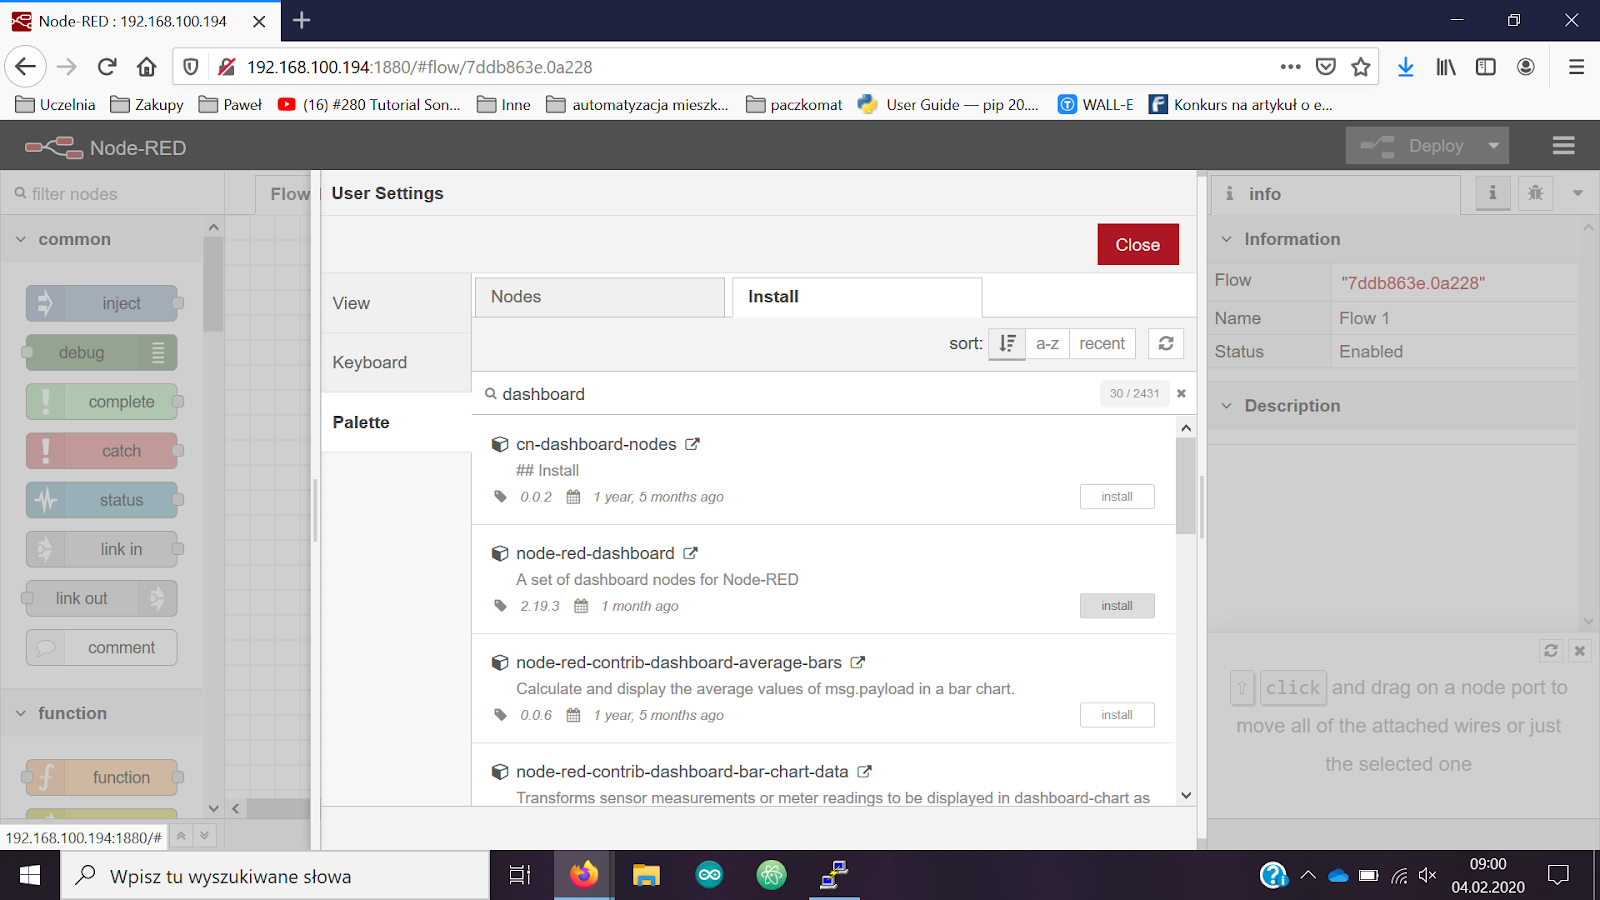This screenshot has width=1600, height=900.
Task: Click palette scrollbar down arrow
Action: point(213,808)
